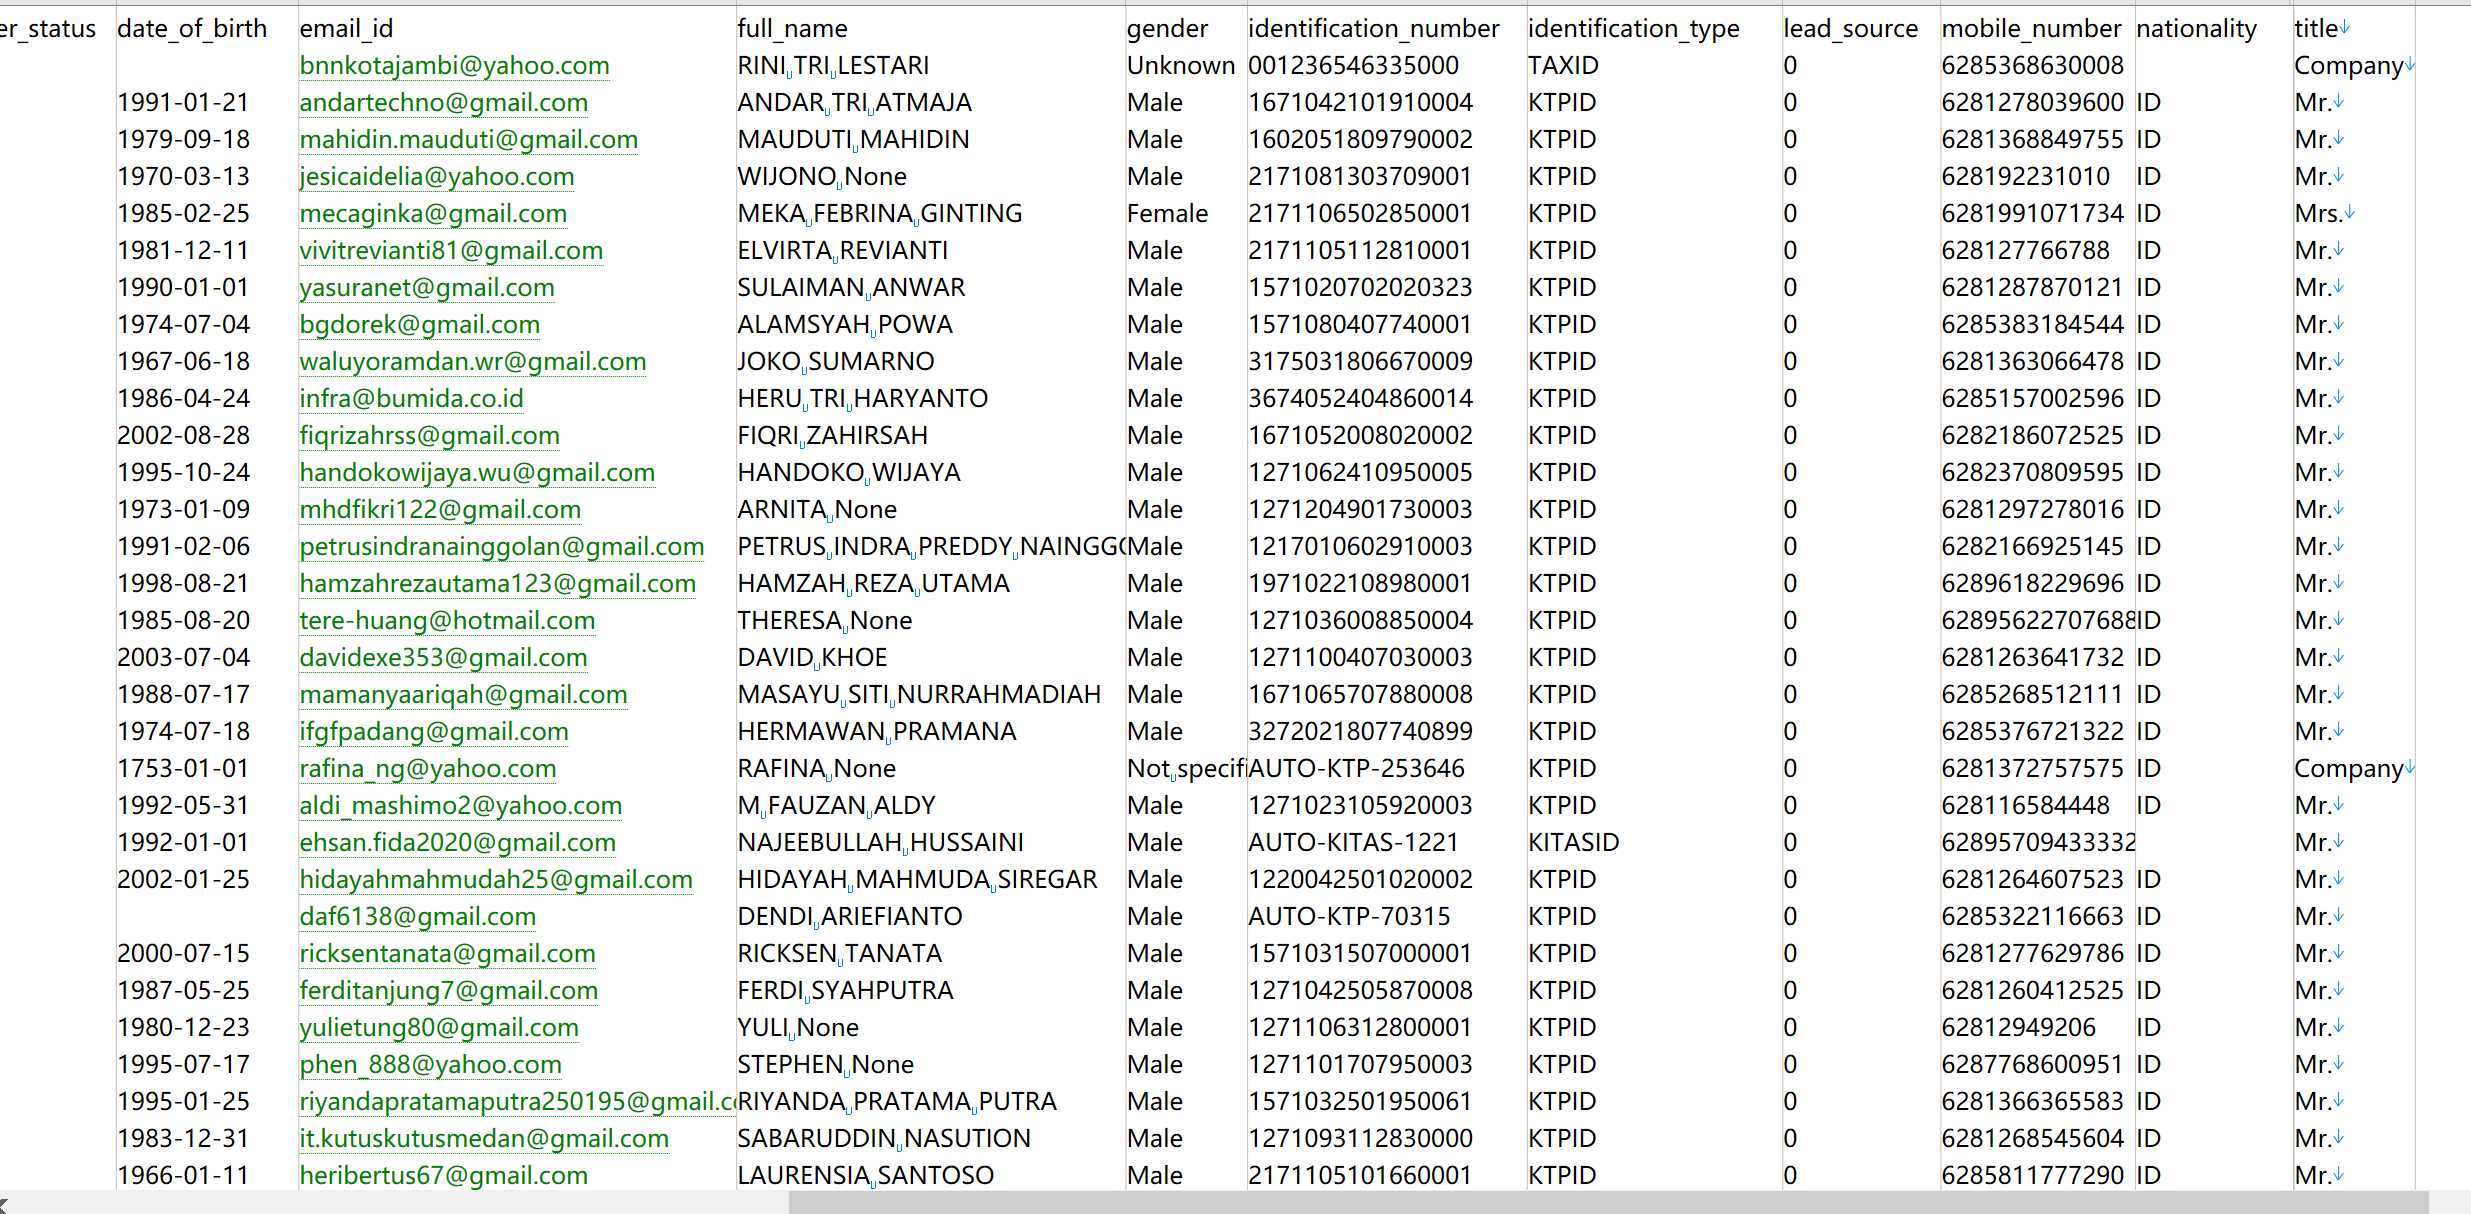Select the email_id column header
Image resolution: width=2471 pixels, height=1214 pixels.
(x=346, y=29)
